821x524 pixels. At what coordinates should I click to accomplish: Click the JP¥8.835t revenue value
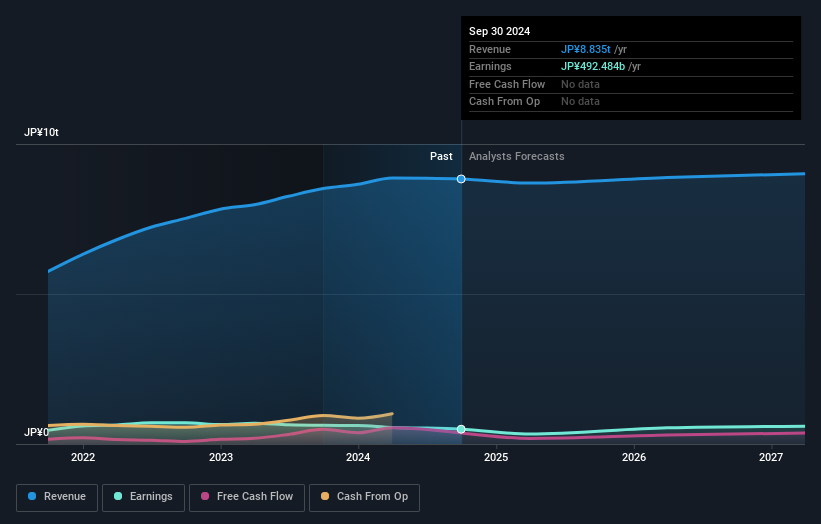click(x=585, y=49)
